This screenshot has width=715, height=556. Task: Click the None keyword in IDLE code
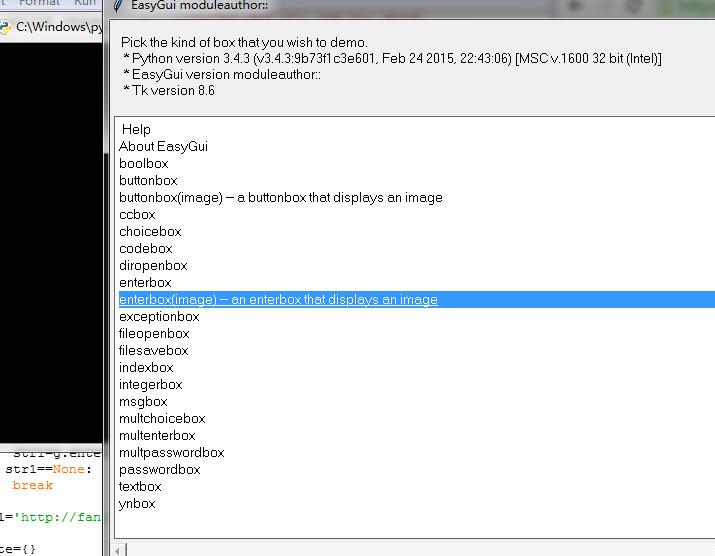pos(69,469)
